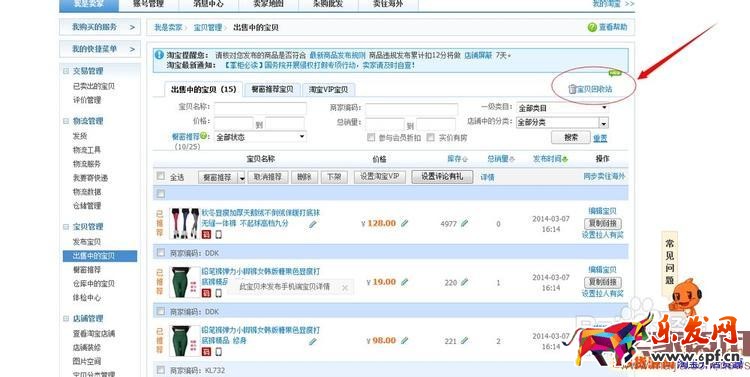The width and height of the screenshot is (750, 377).
Task: Click the pencil icon beside price 128.00
Action: pyautogui.click(x=405, y=223)
